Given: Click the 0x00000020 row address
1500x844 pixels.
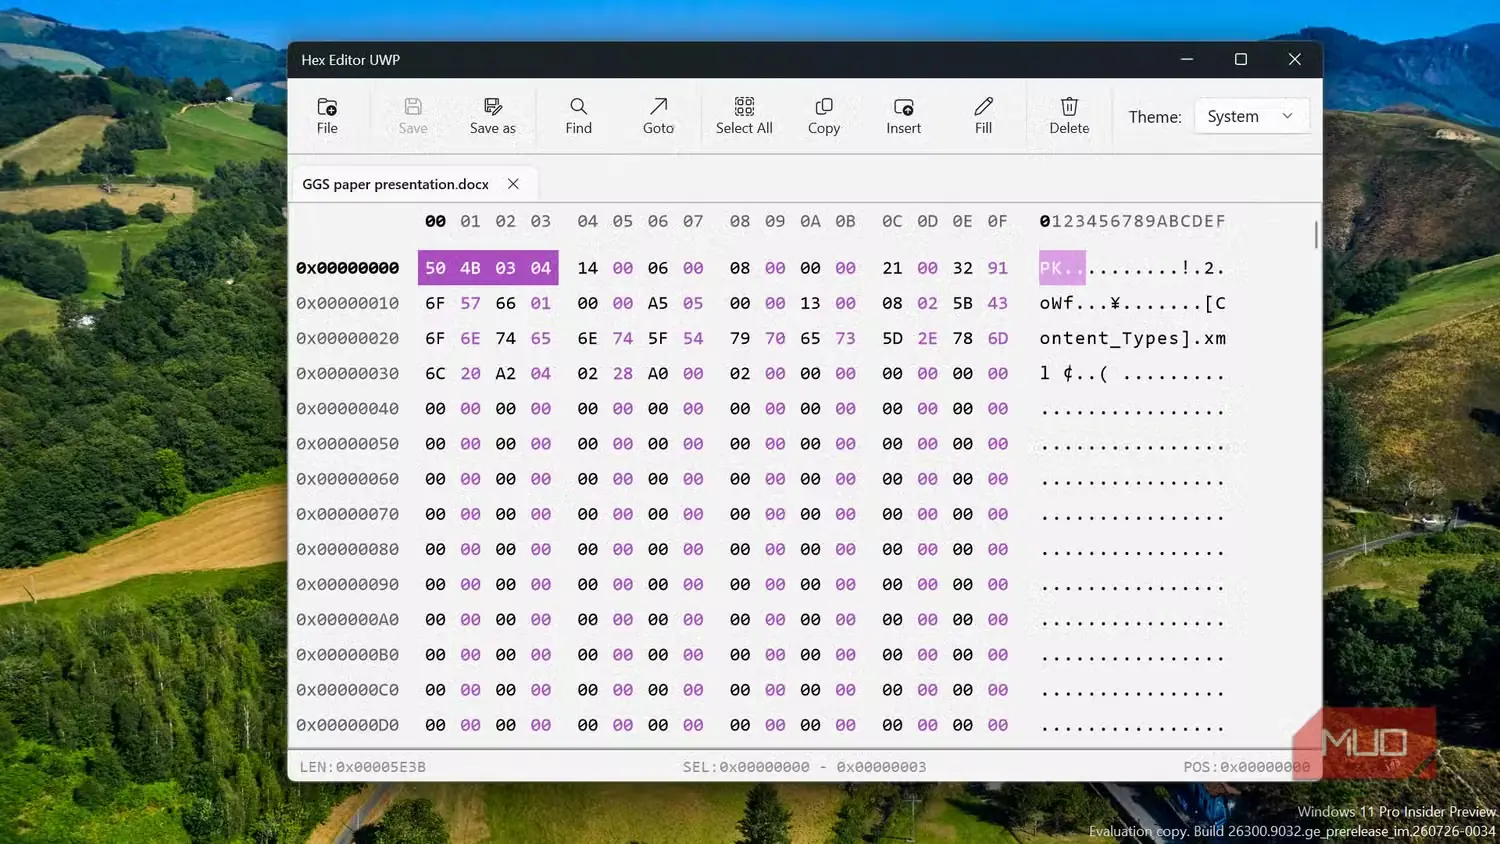Looking at the screenshot, I should point(348,338).
